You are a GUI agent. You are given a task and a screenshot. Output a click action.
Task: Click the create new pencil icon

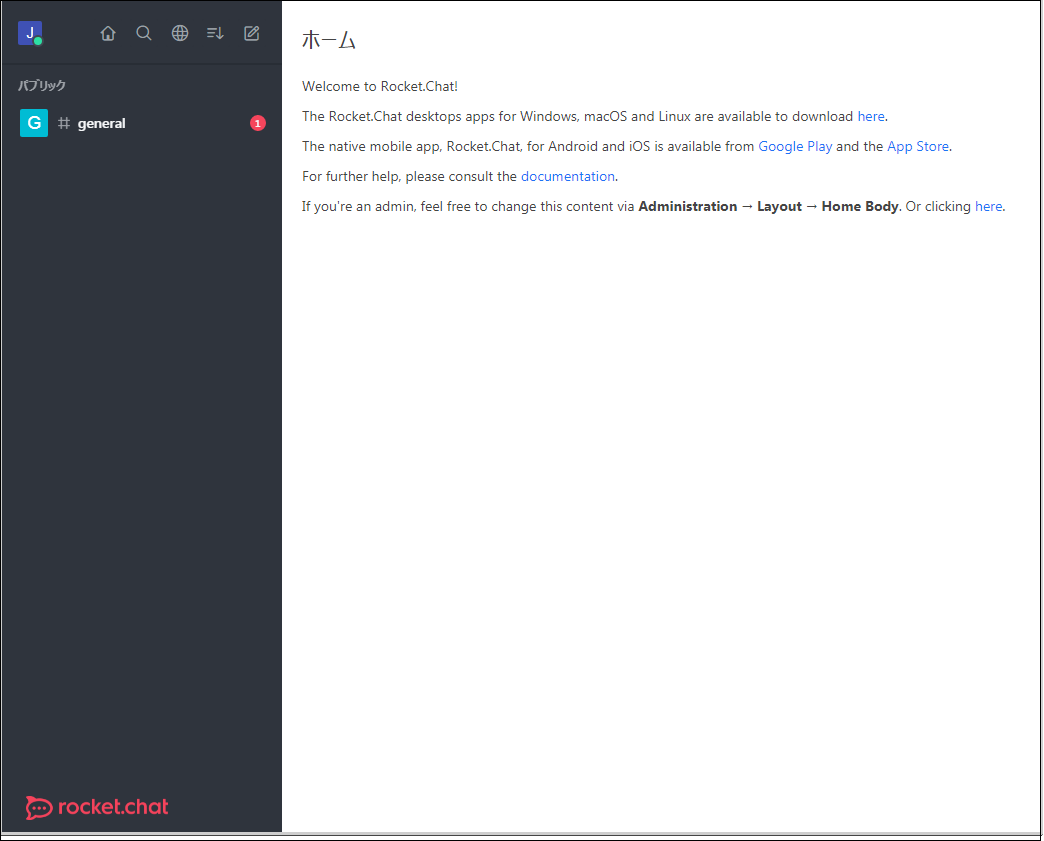tap(251, 33)
